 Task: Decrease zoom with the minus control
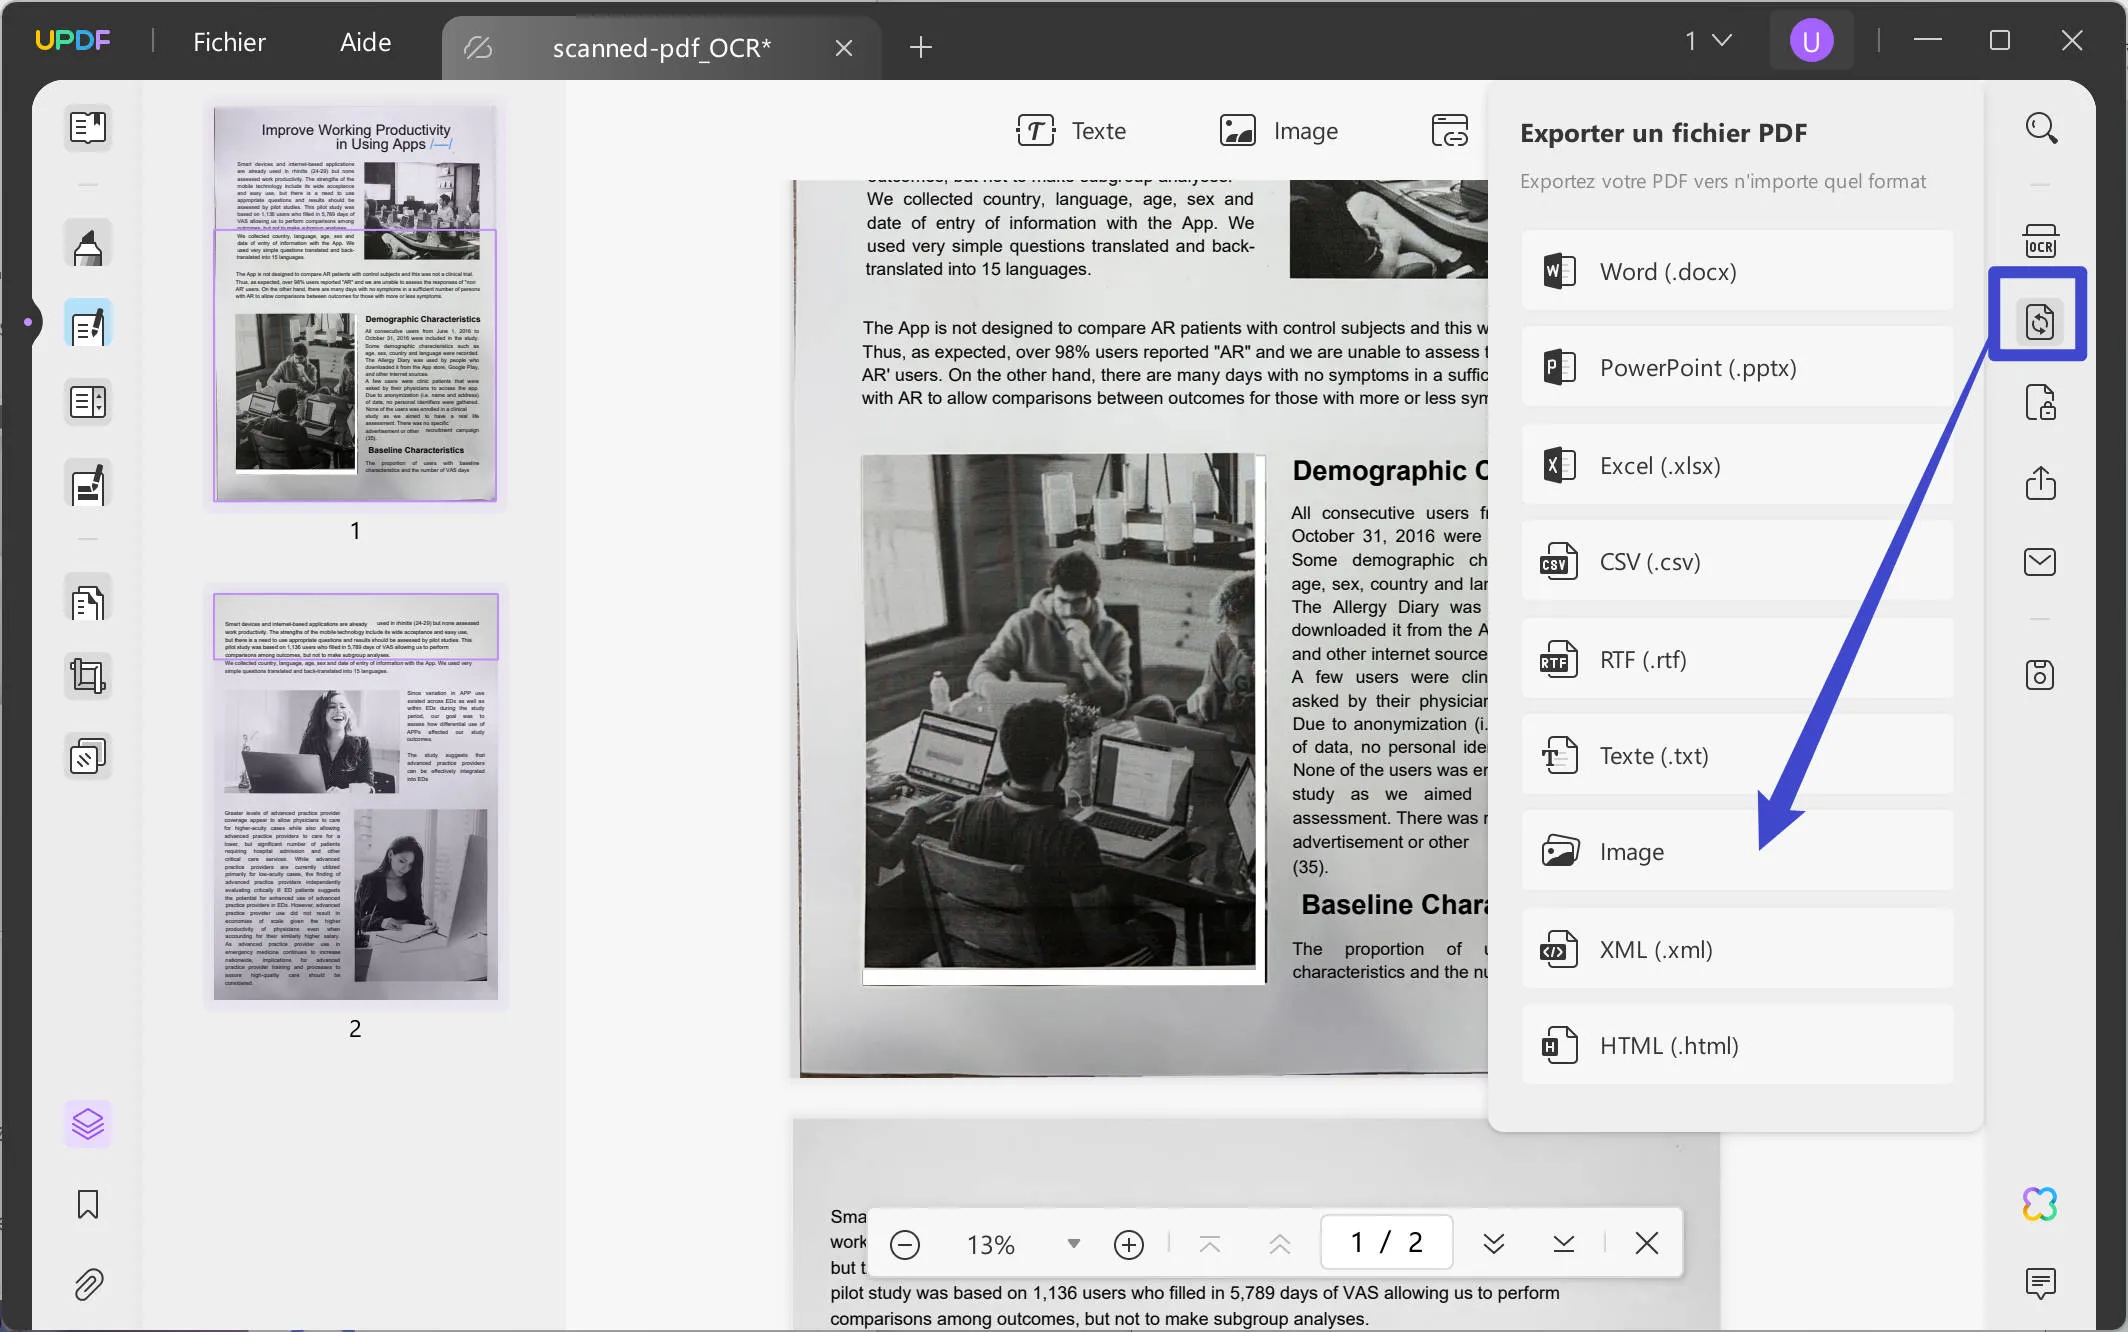905,1243
